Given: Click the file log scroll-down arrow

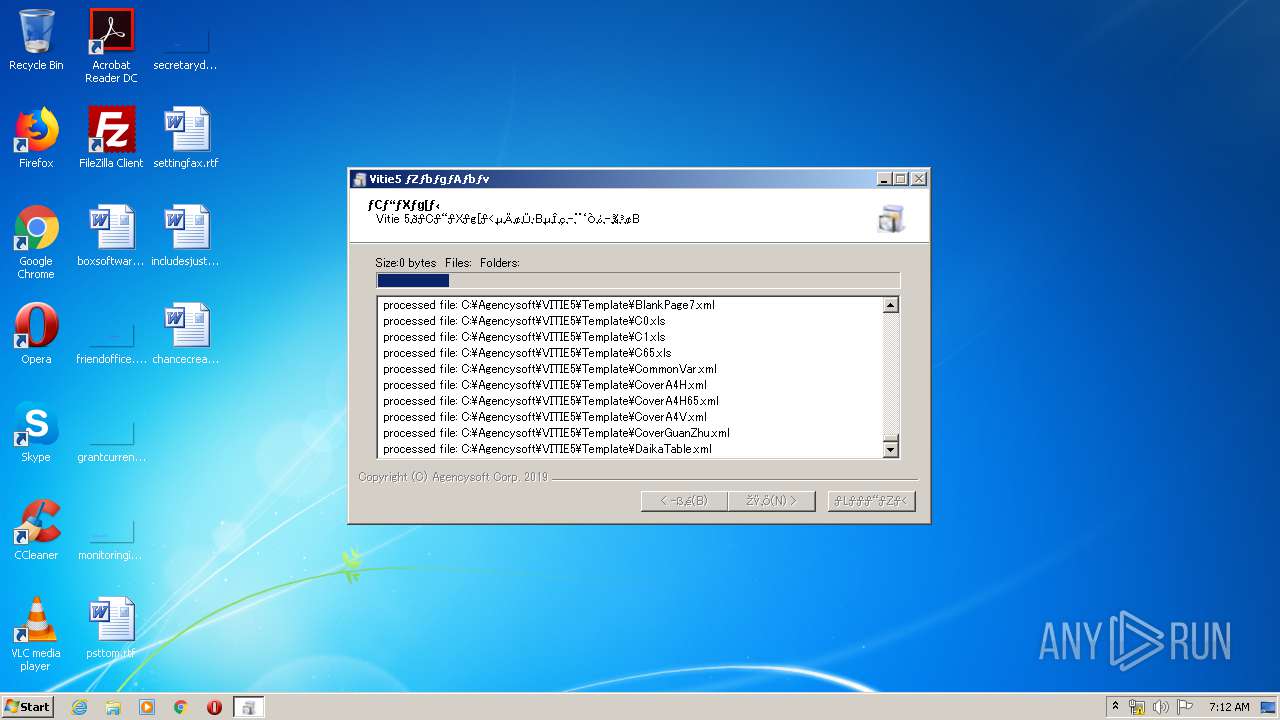Looking at the screenshot, I should coord(891,449).
